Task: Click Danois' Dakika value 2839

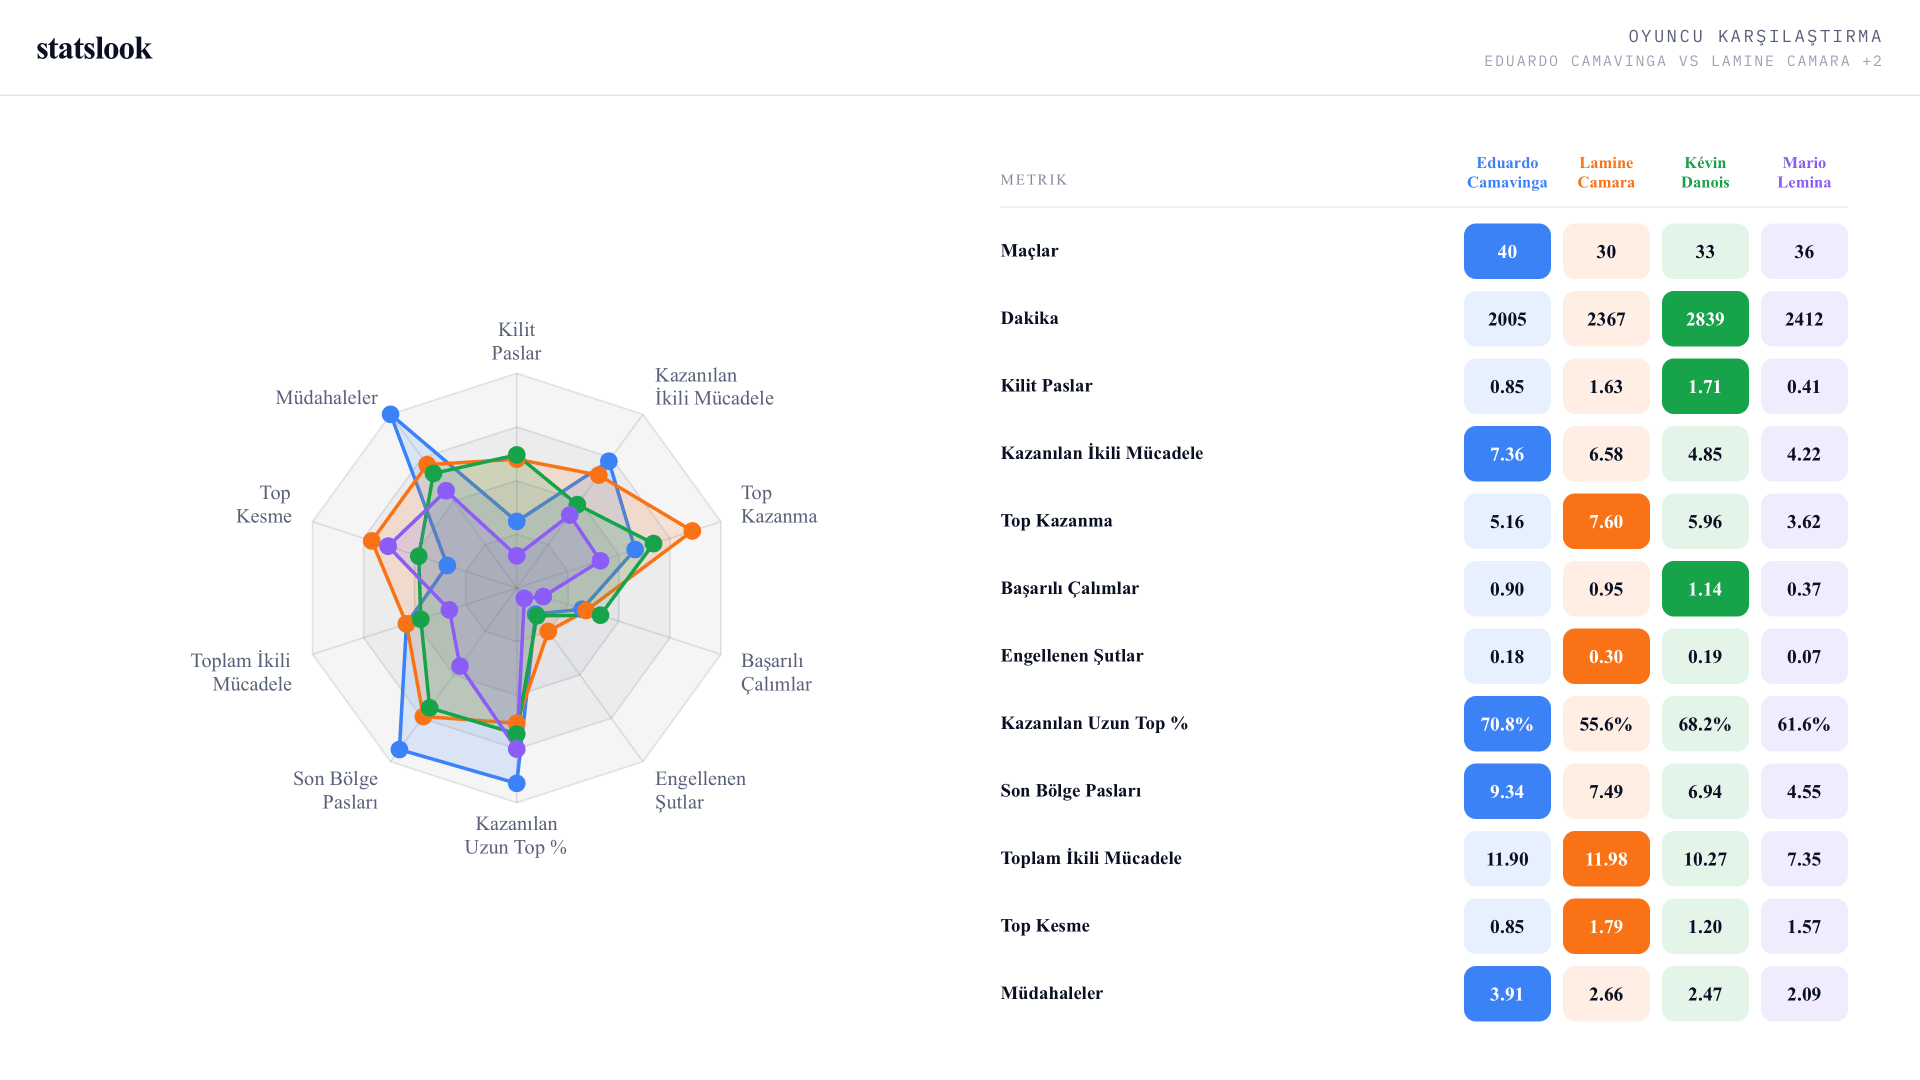Action: [x=1705, y=319]
